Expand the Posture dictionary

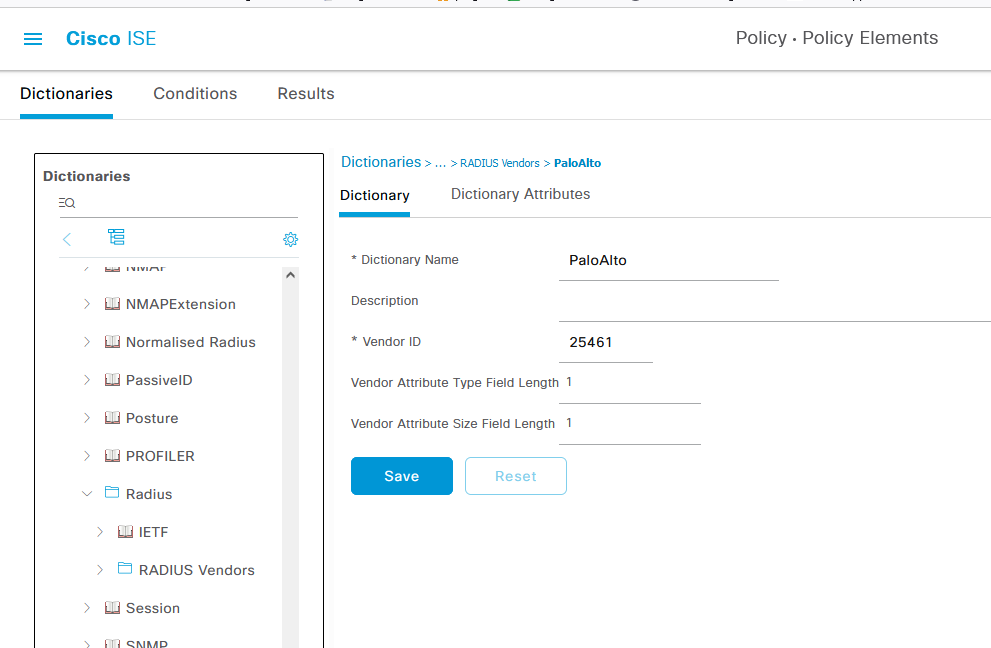pyautogui.click(x=87, y=418)
